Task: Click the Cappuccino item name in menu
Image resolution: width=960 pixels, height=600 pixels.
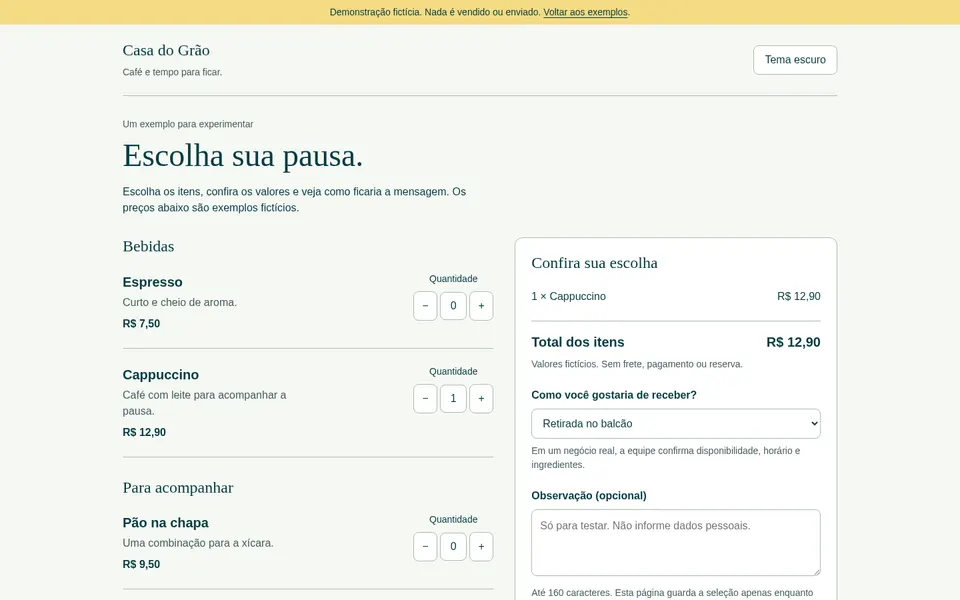Action: click(160, 375)
